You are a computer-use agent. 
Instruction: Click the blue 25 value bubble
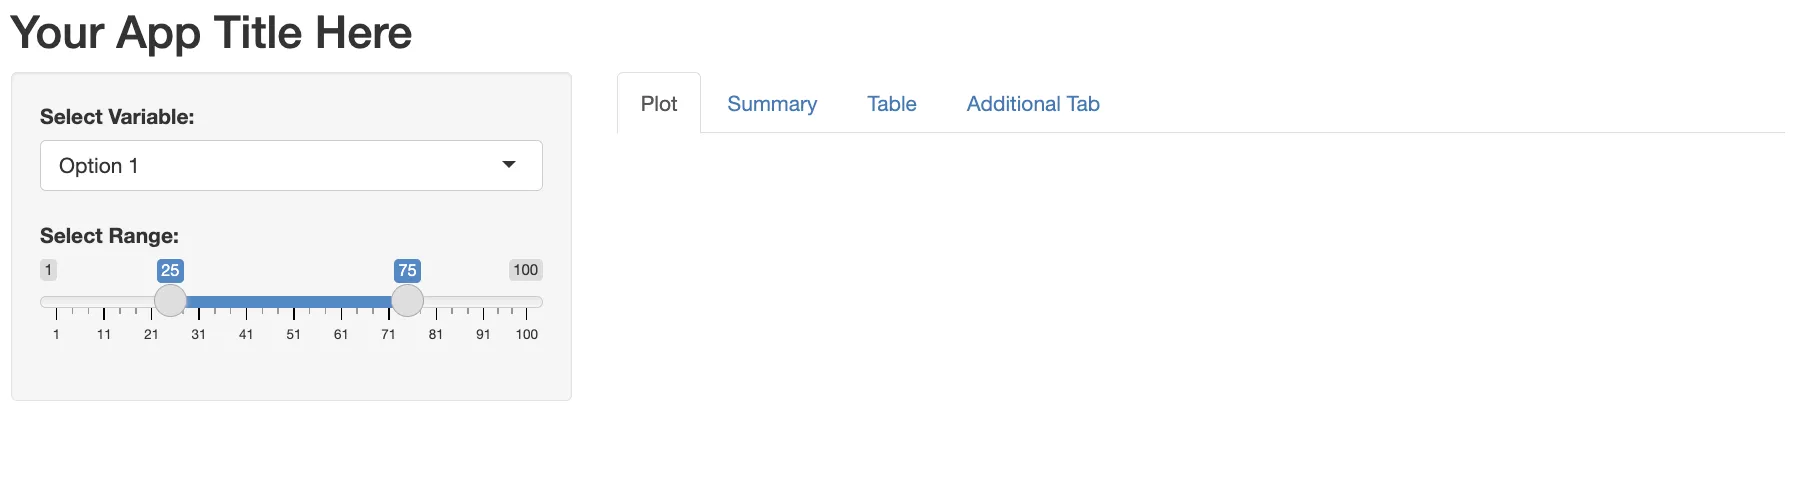(x=170, y=270)
